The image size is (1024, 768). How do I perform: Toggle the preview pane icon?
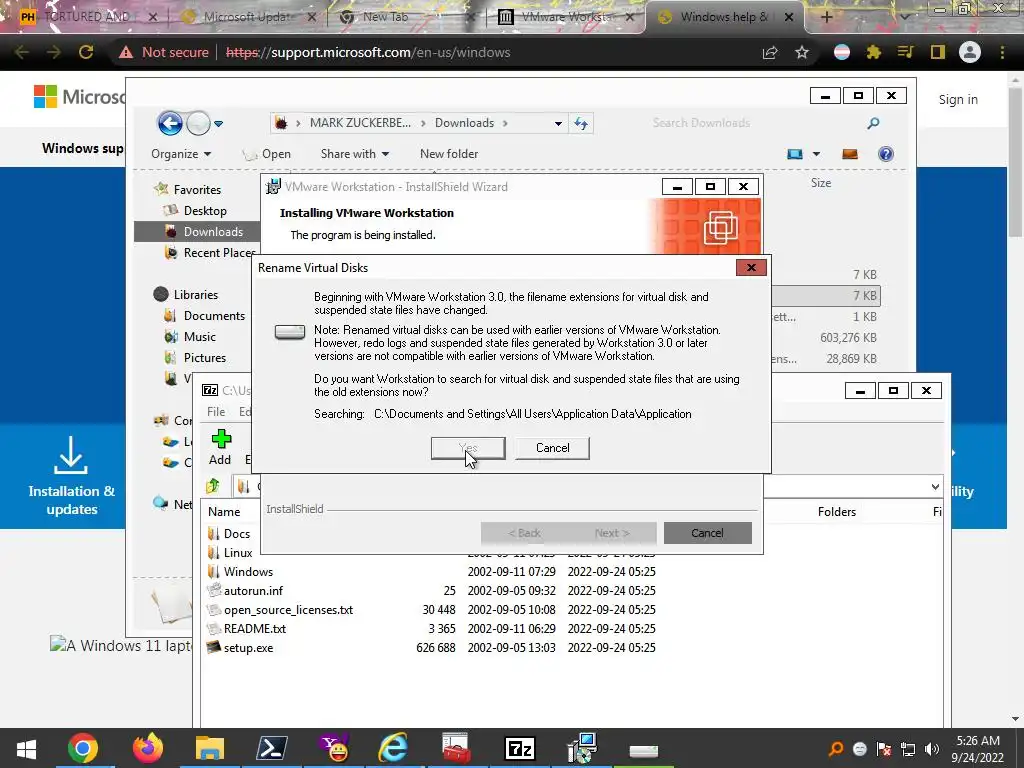850,154
